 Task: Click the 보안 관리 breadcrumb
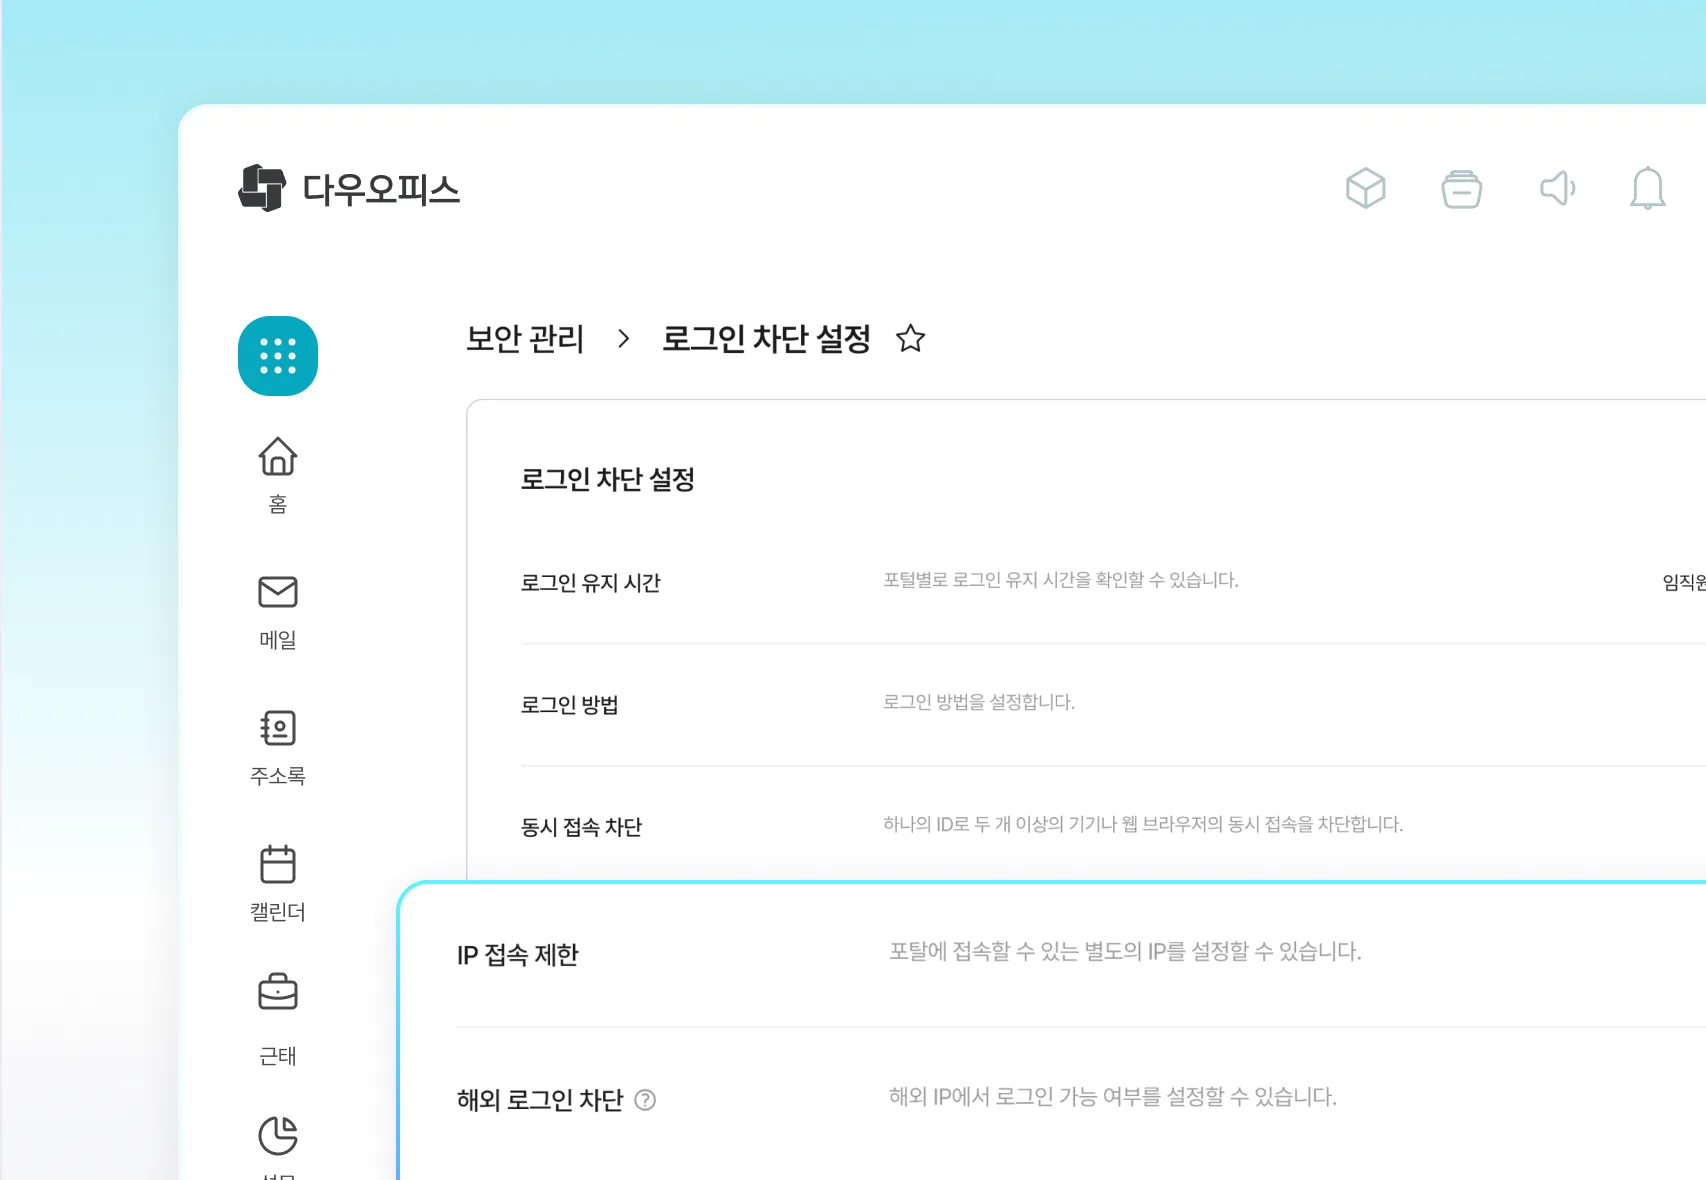click(x=525, y=339)
